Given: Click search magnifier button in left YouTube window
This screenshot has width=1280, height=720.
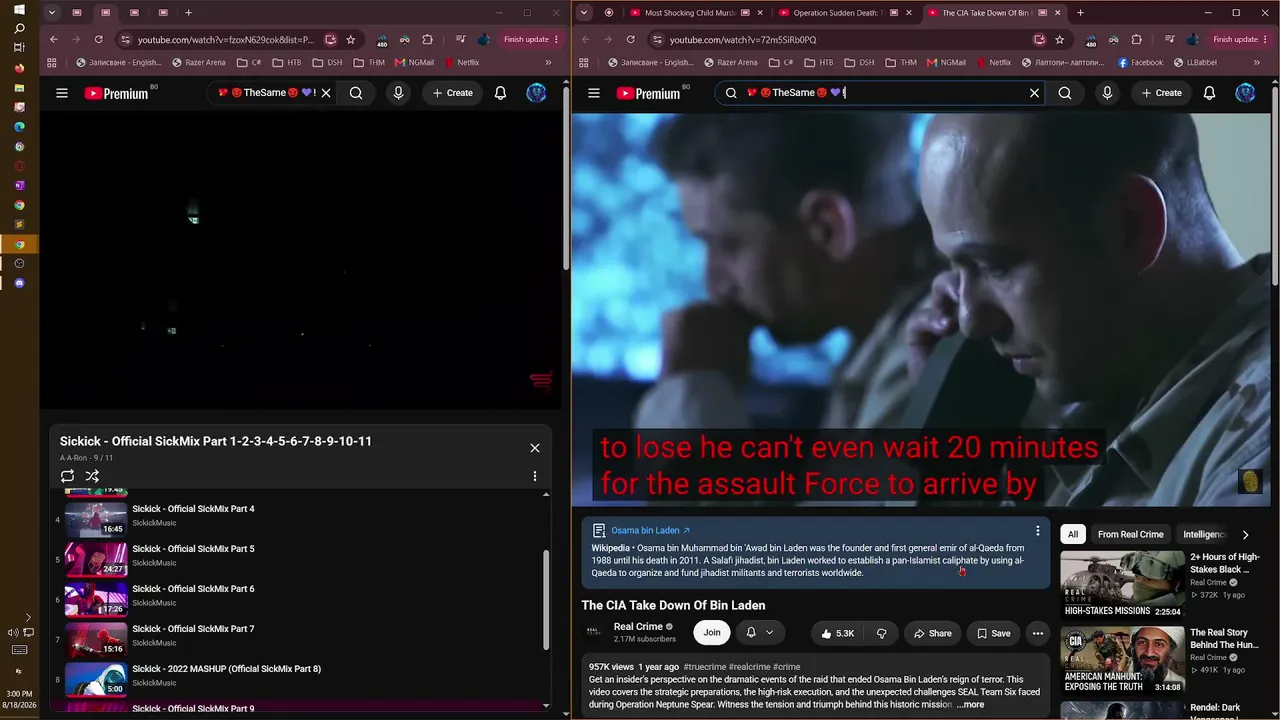Looking at the screenshot, I should click(x=356, y=93).
